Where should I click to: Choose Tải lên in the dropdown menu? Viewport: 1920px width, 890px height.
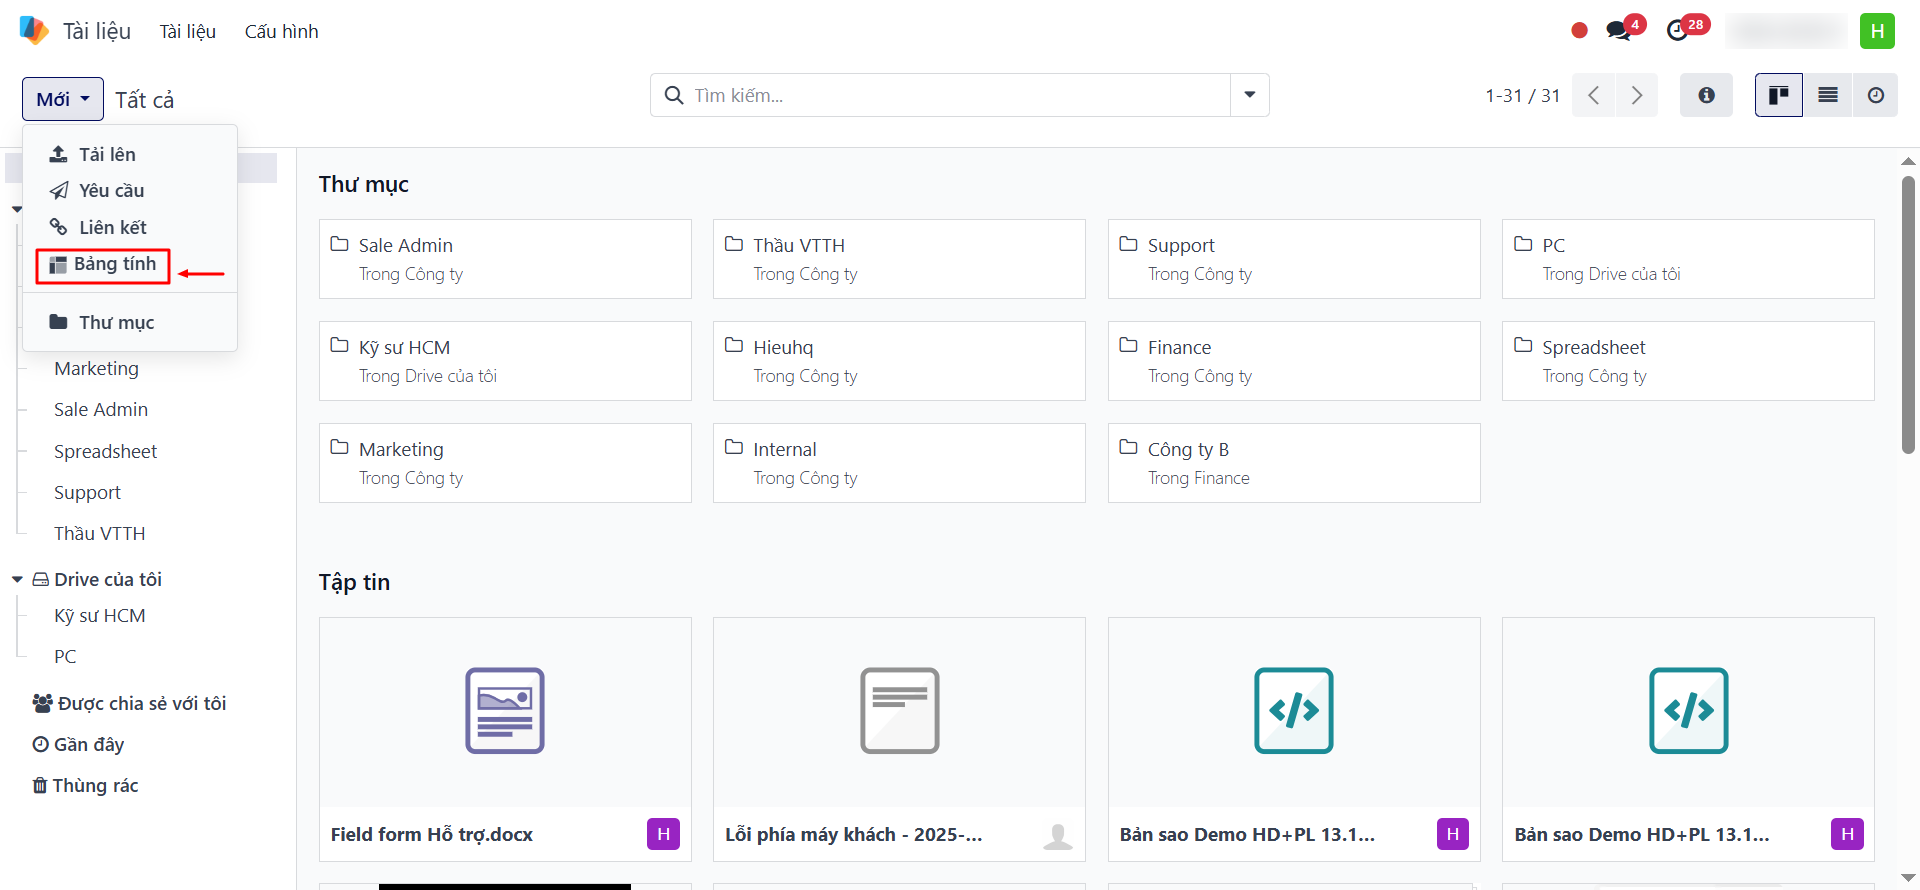tap(107, 155)
